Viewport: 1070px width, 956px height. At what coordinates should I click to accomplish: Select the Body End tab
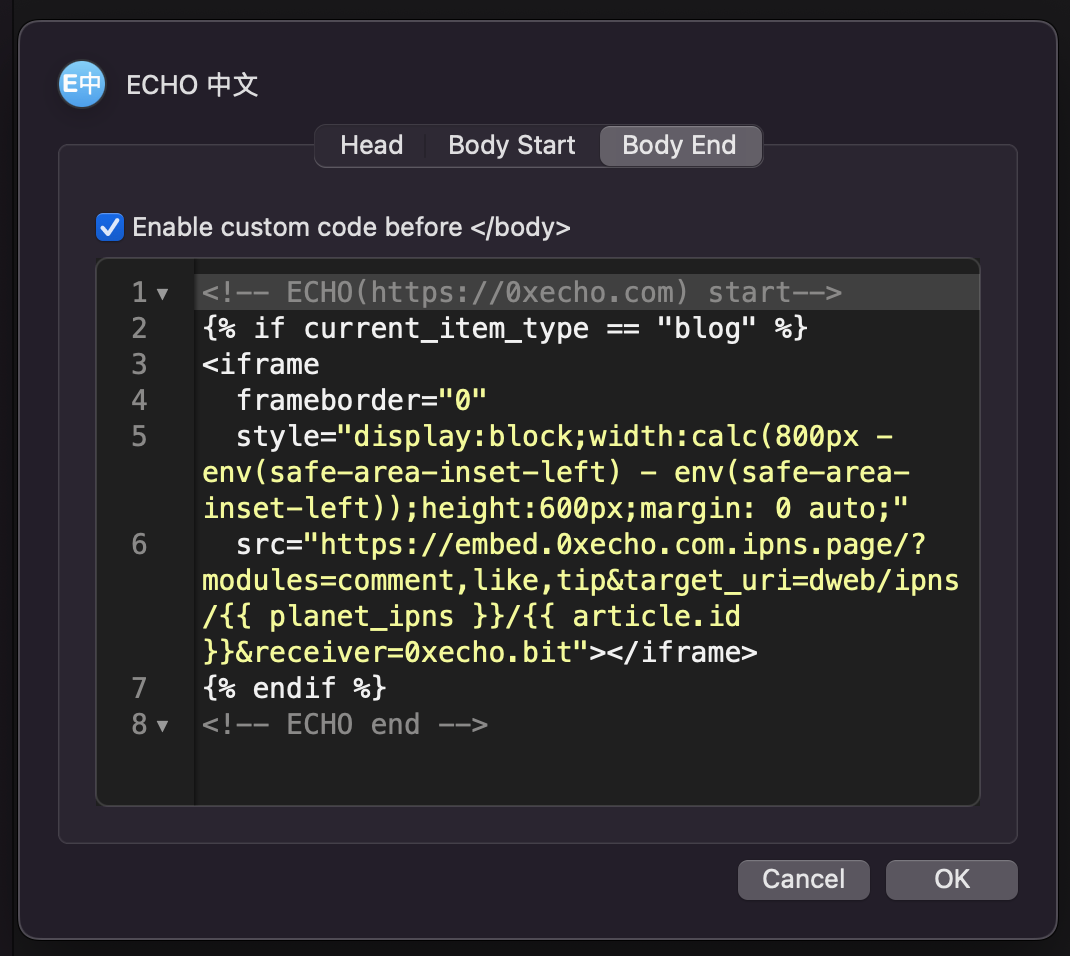click(x=680, y=145)
